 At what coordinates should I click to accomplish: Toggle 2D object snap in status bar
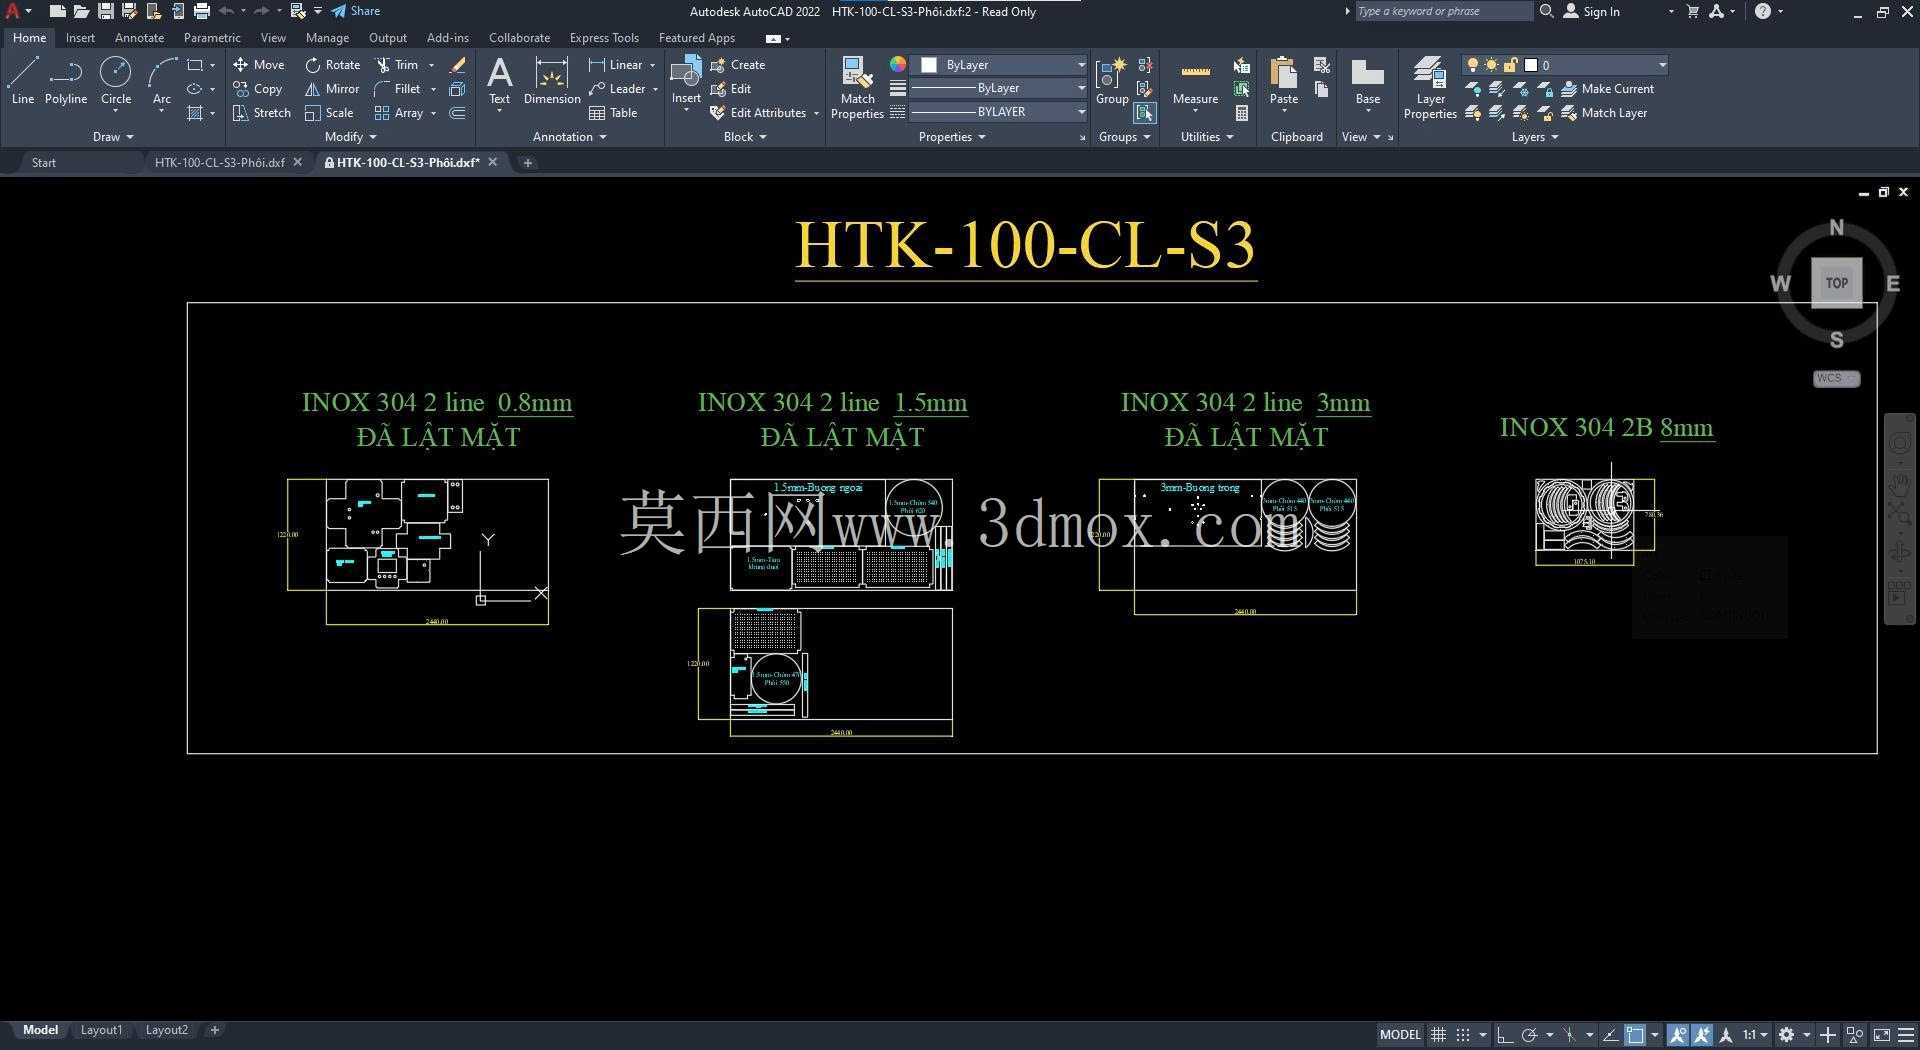(x=1636, y=1035)
